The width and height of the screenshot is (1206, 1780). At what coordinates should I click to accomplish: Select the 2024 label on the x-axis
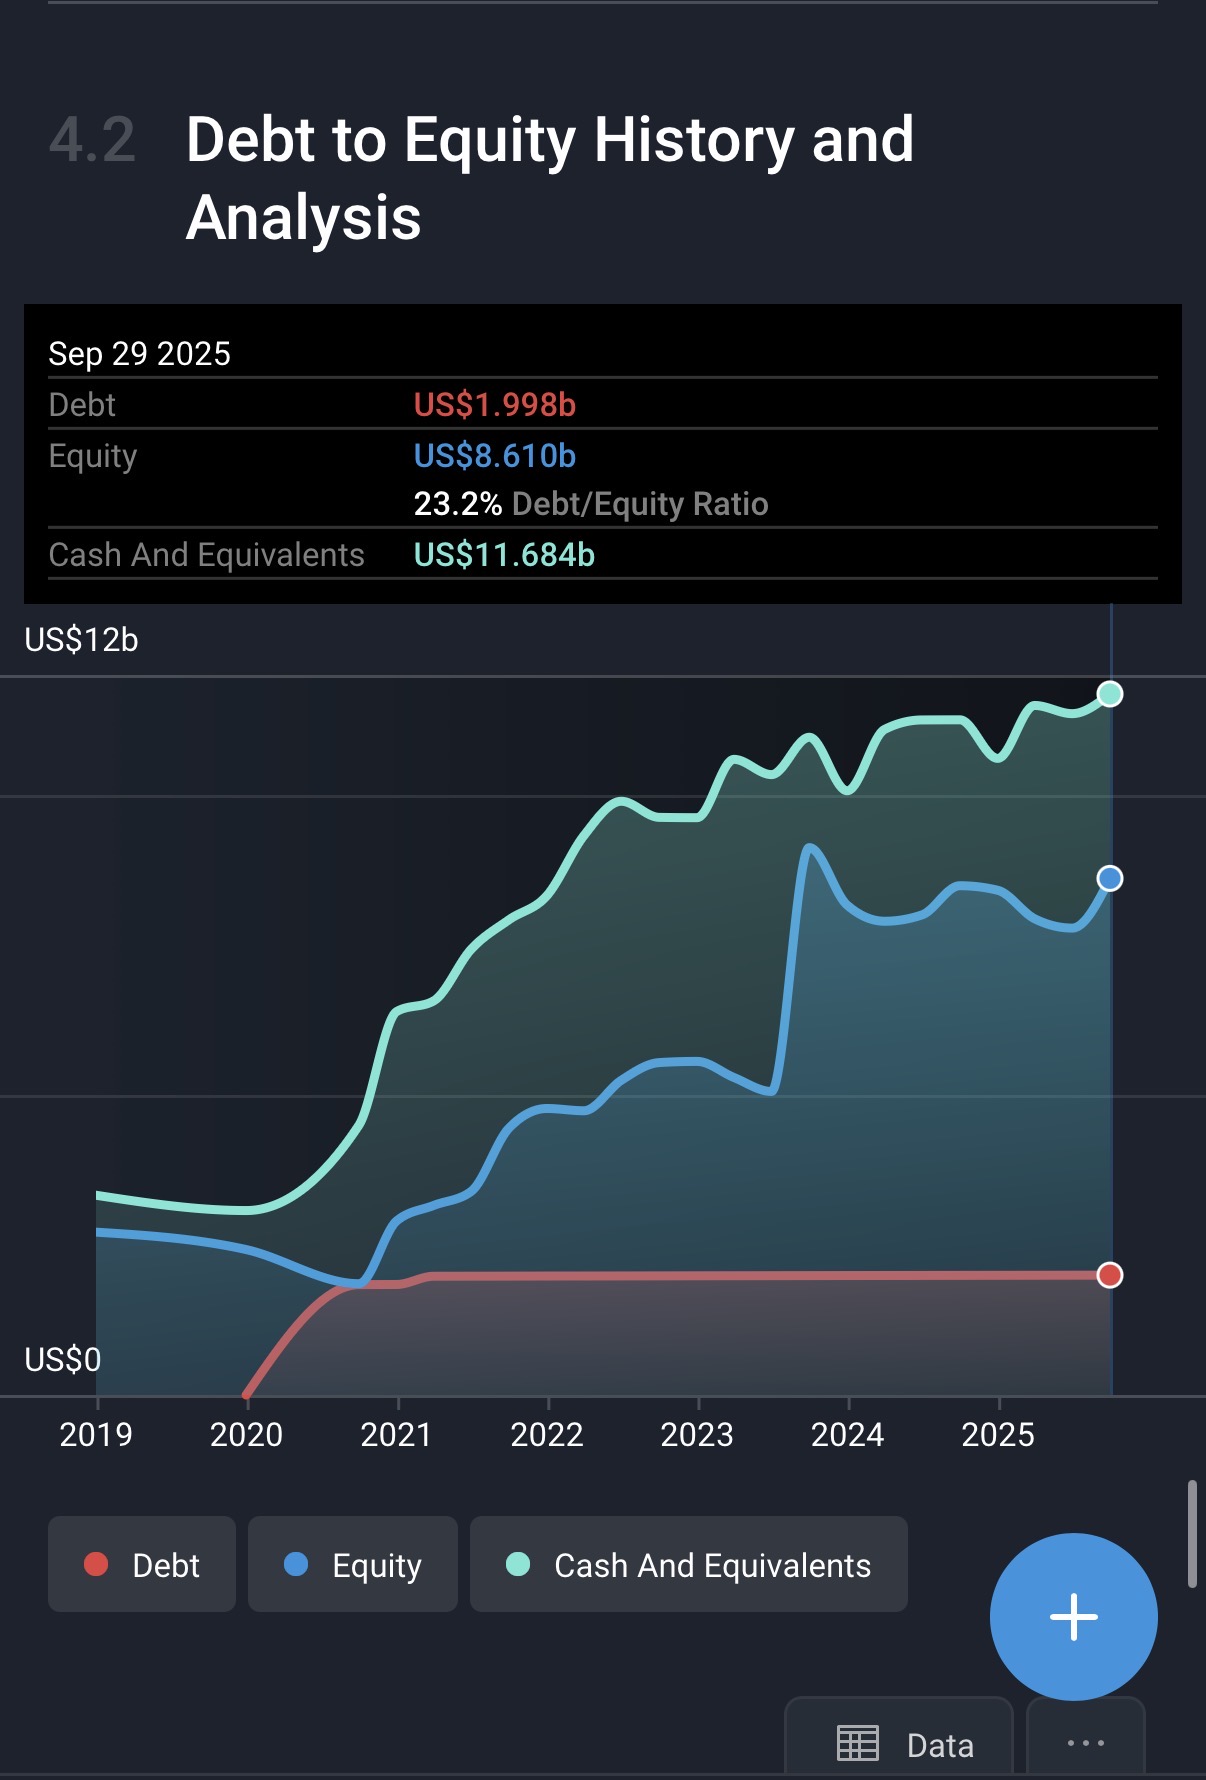(x=847, y=1434)
